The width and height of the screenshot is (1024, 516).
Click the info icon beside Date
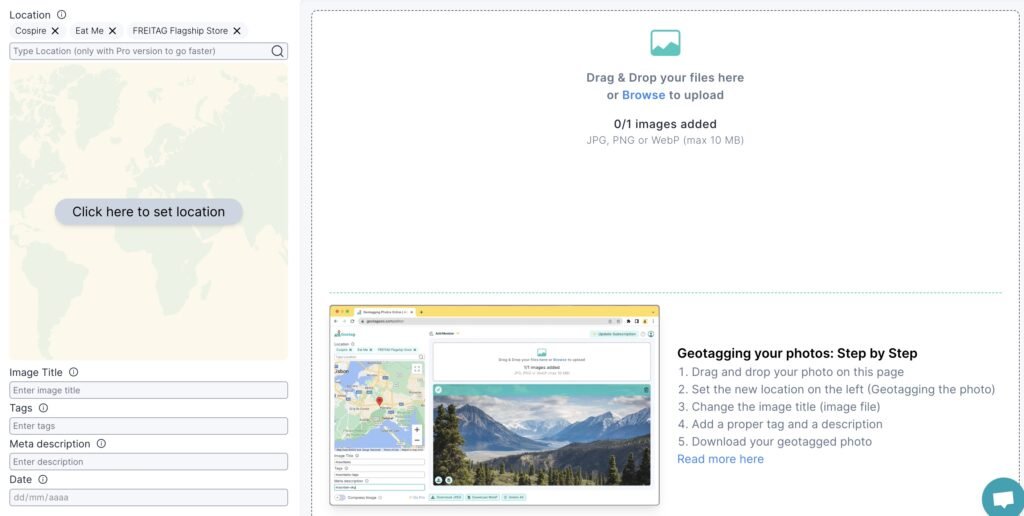pos(43,480)
